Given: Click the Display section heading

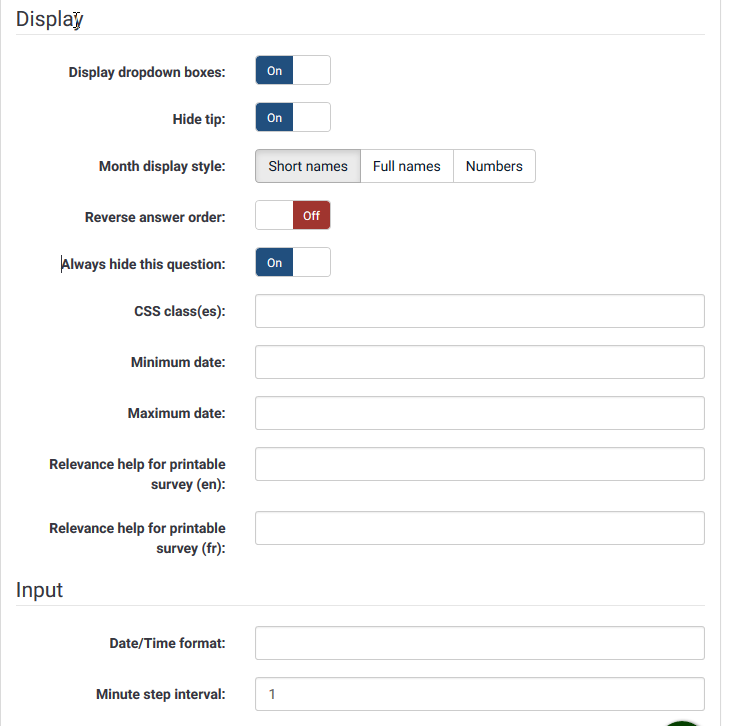Looking at the screenshot, I should click(49, 18).
